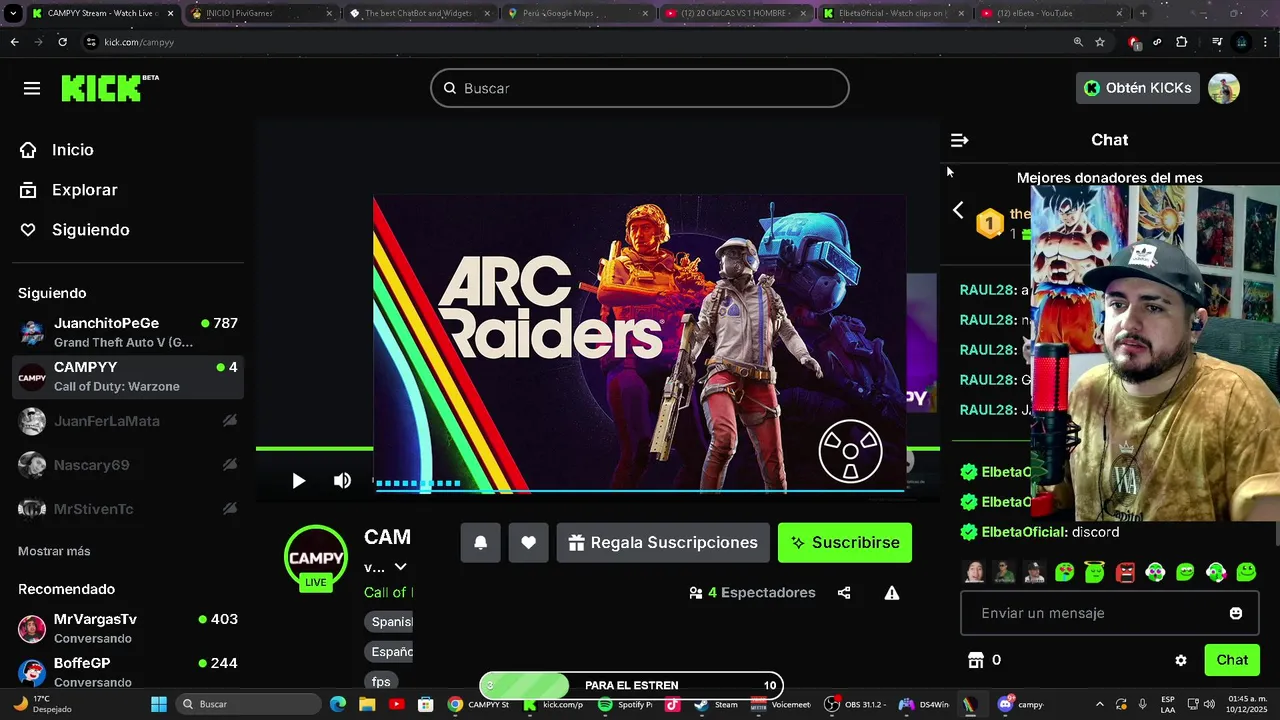Share the stream
1280x720 pixels.
(x=844, y=593)
